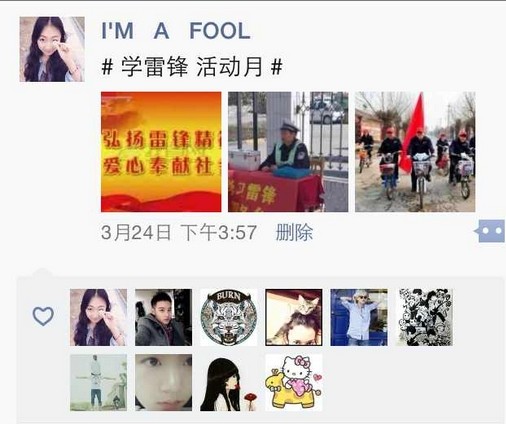Open the poster's profile avatar
Screen dimensions: 506x424
52,49
